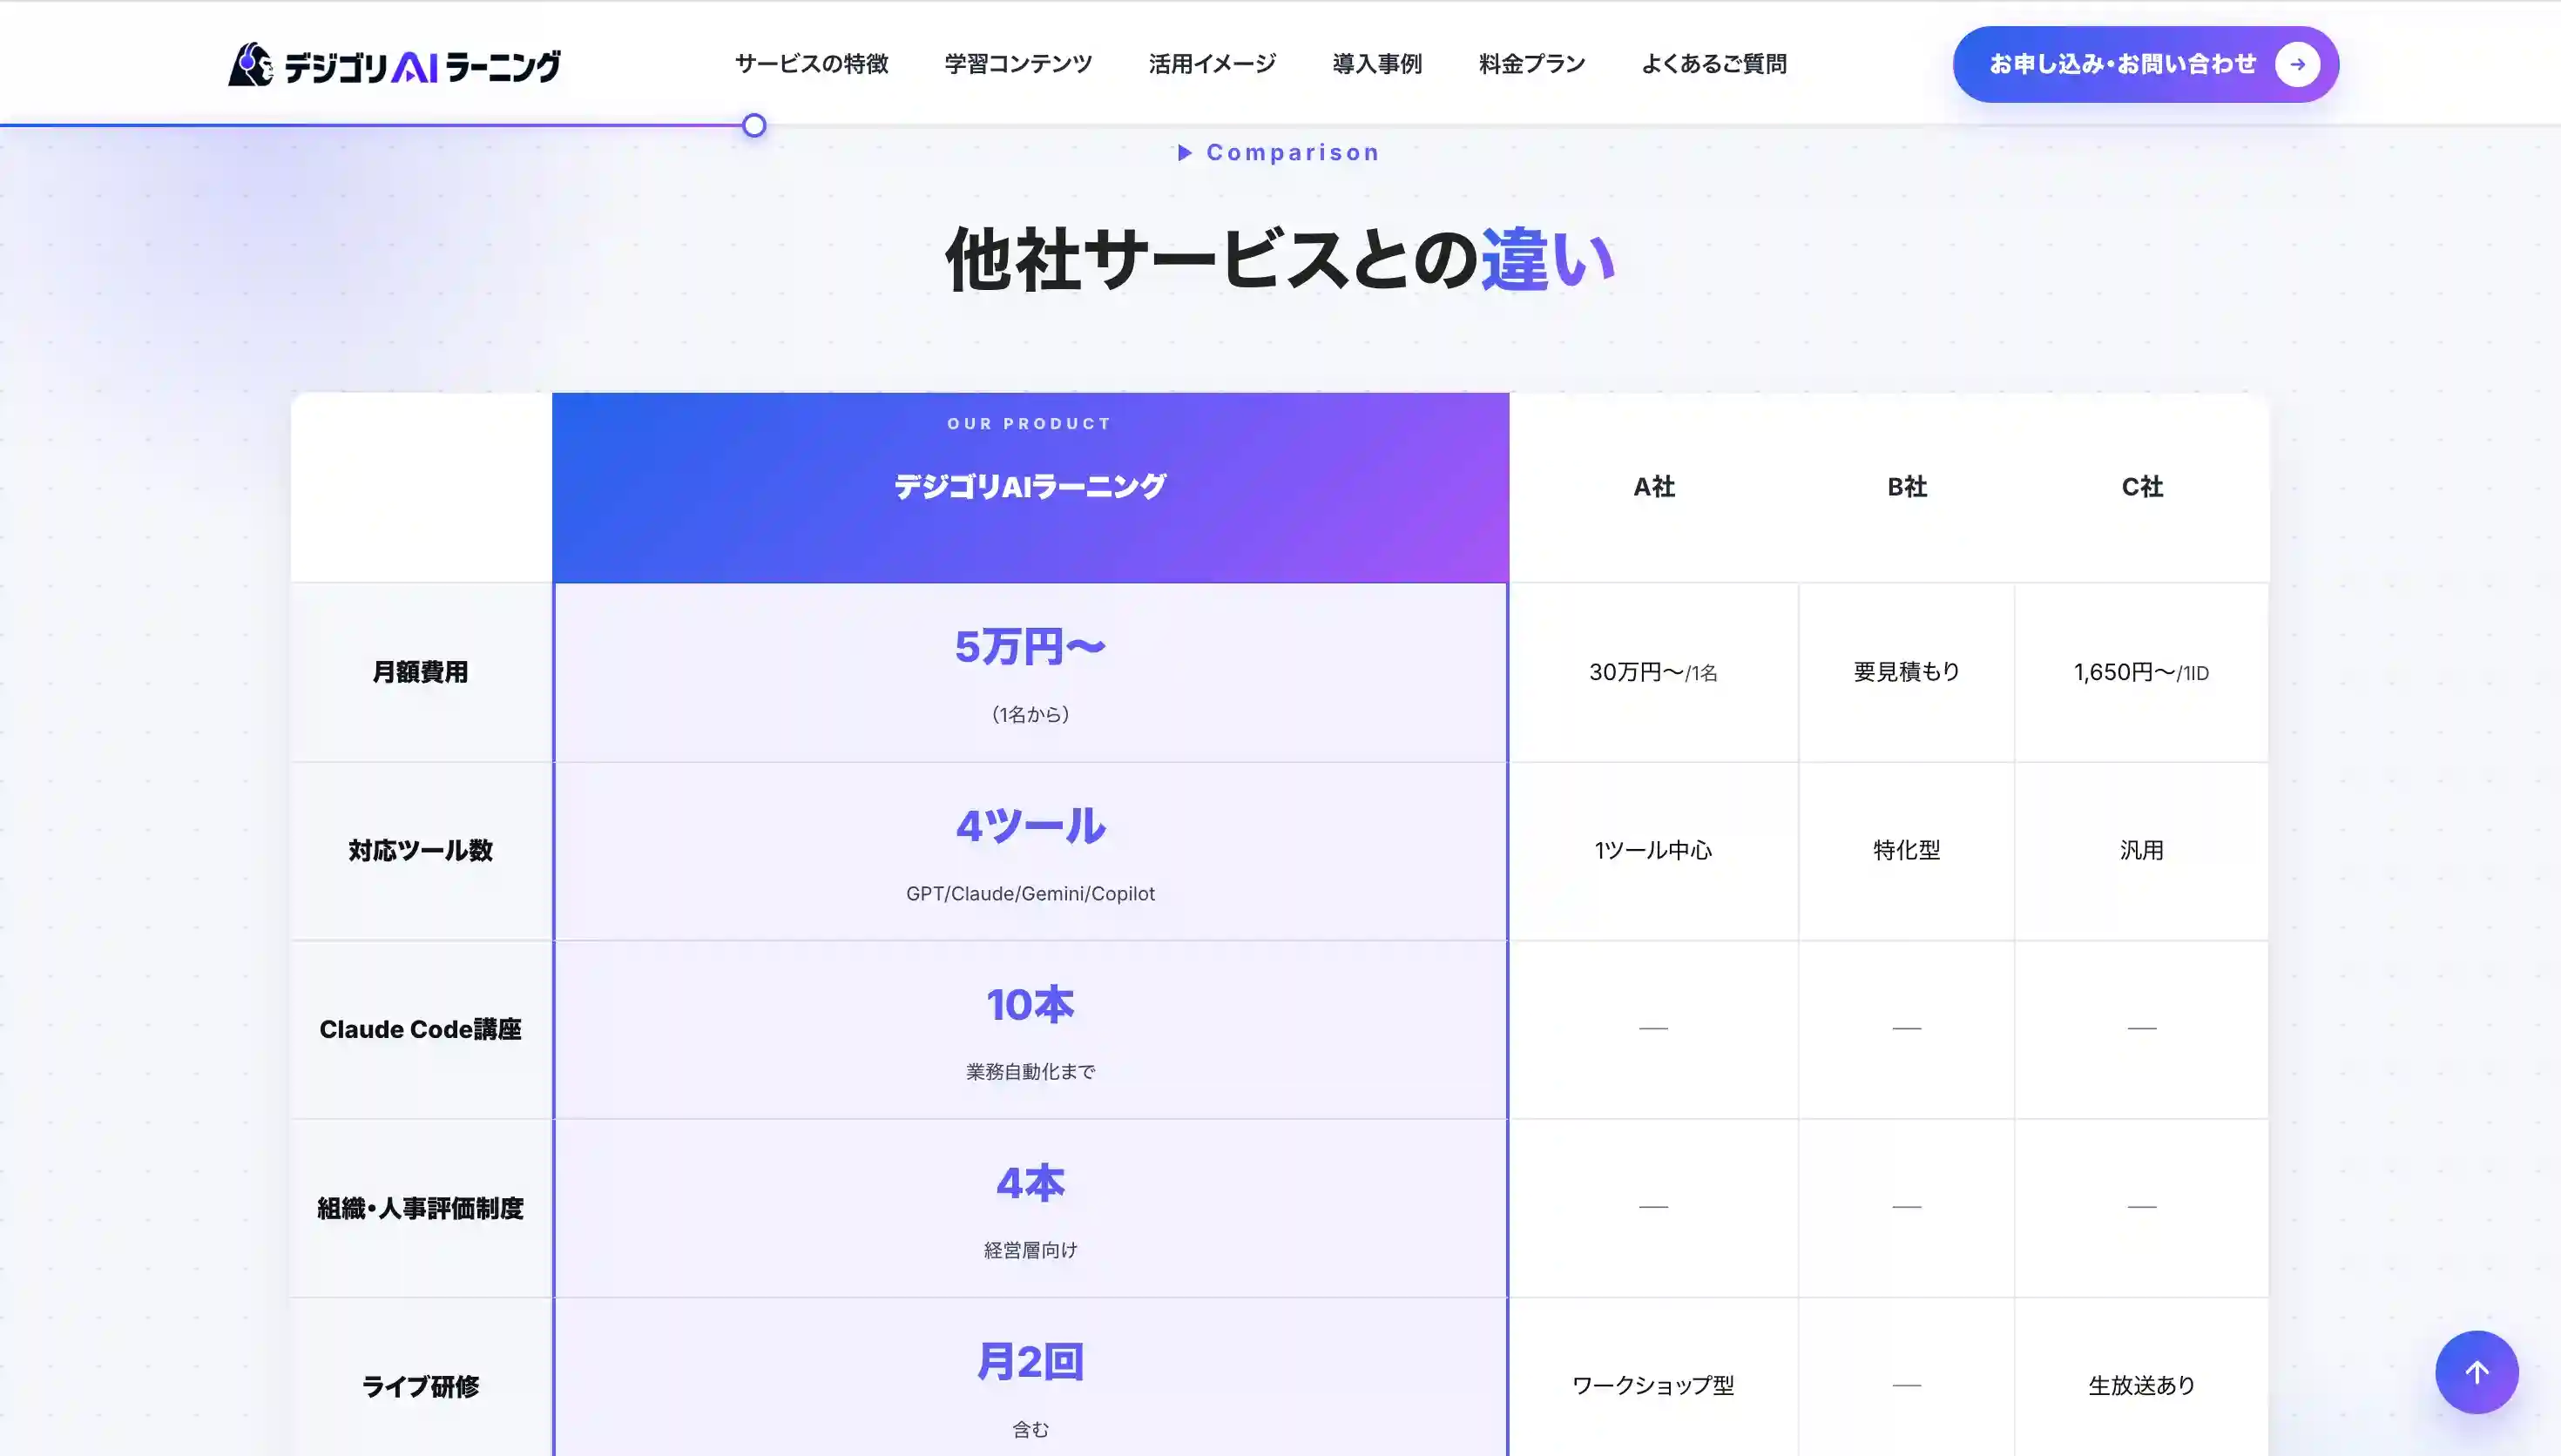
Task: Click the Claude Code講座 row label
Action: 420,1029
